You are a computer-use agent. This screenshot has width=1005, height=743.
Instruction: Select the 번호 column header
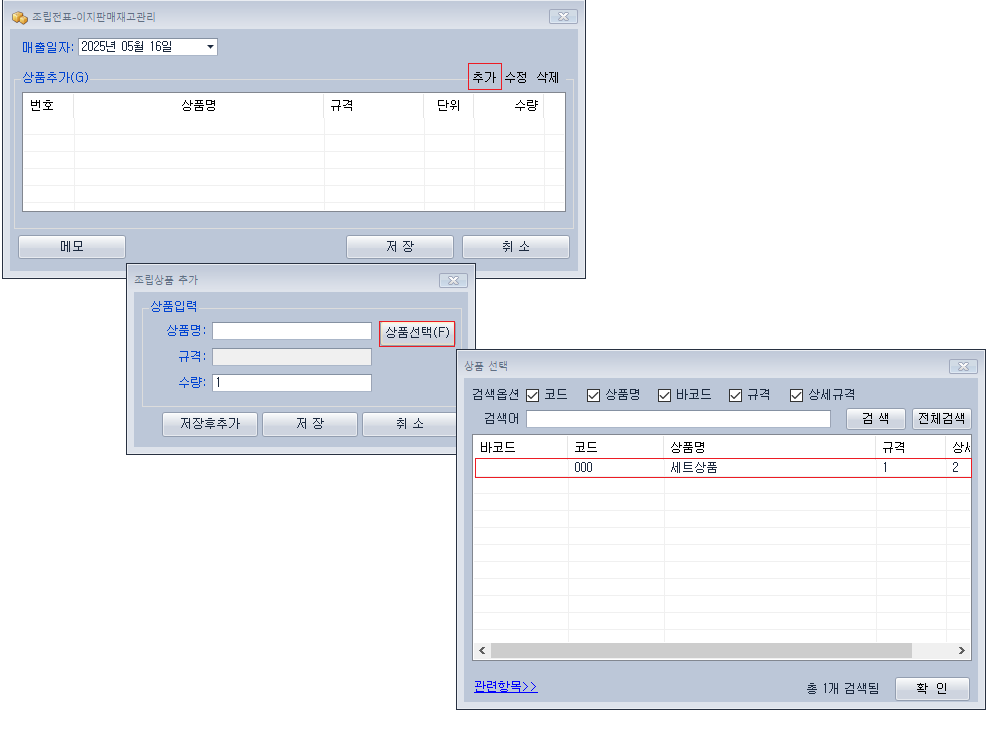(49, 106)
